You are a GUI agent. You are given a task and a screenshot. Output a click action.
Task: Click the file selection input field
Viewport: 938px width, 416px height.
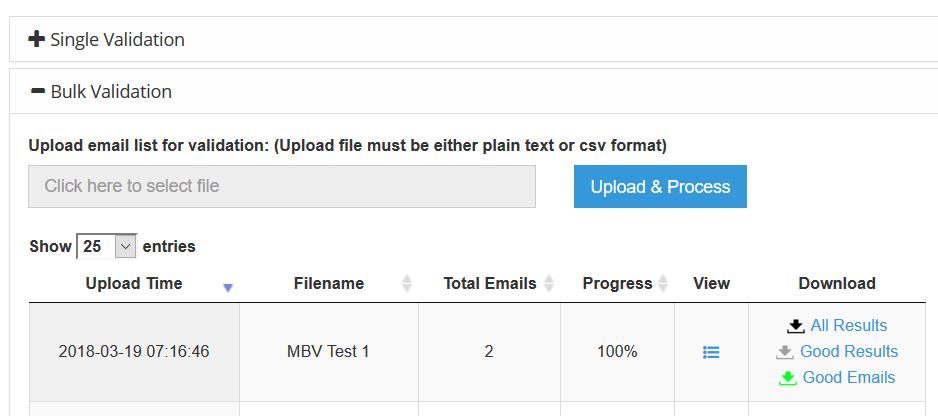(281, 187)
